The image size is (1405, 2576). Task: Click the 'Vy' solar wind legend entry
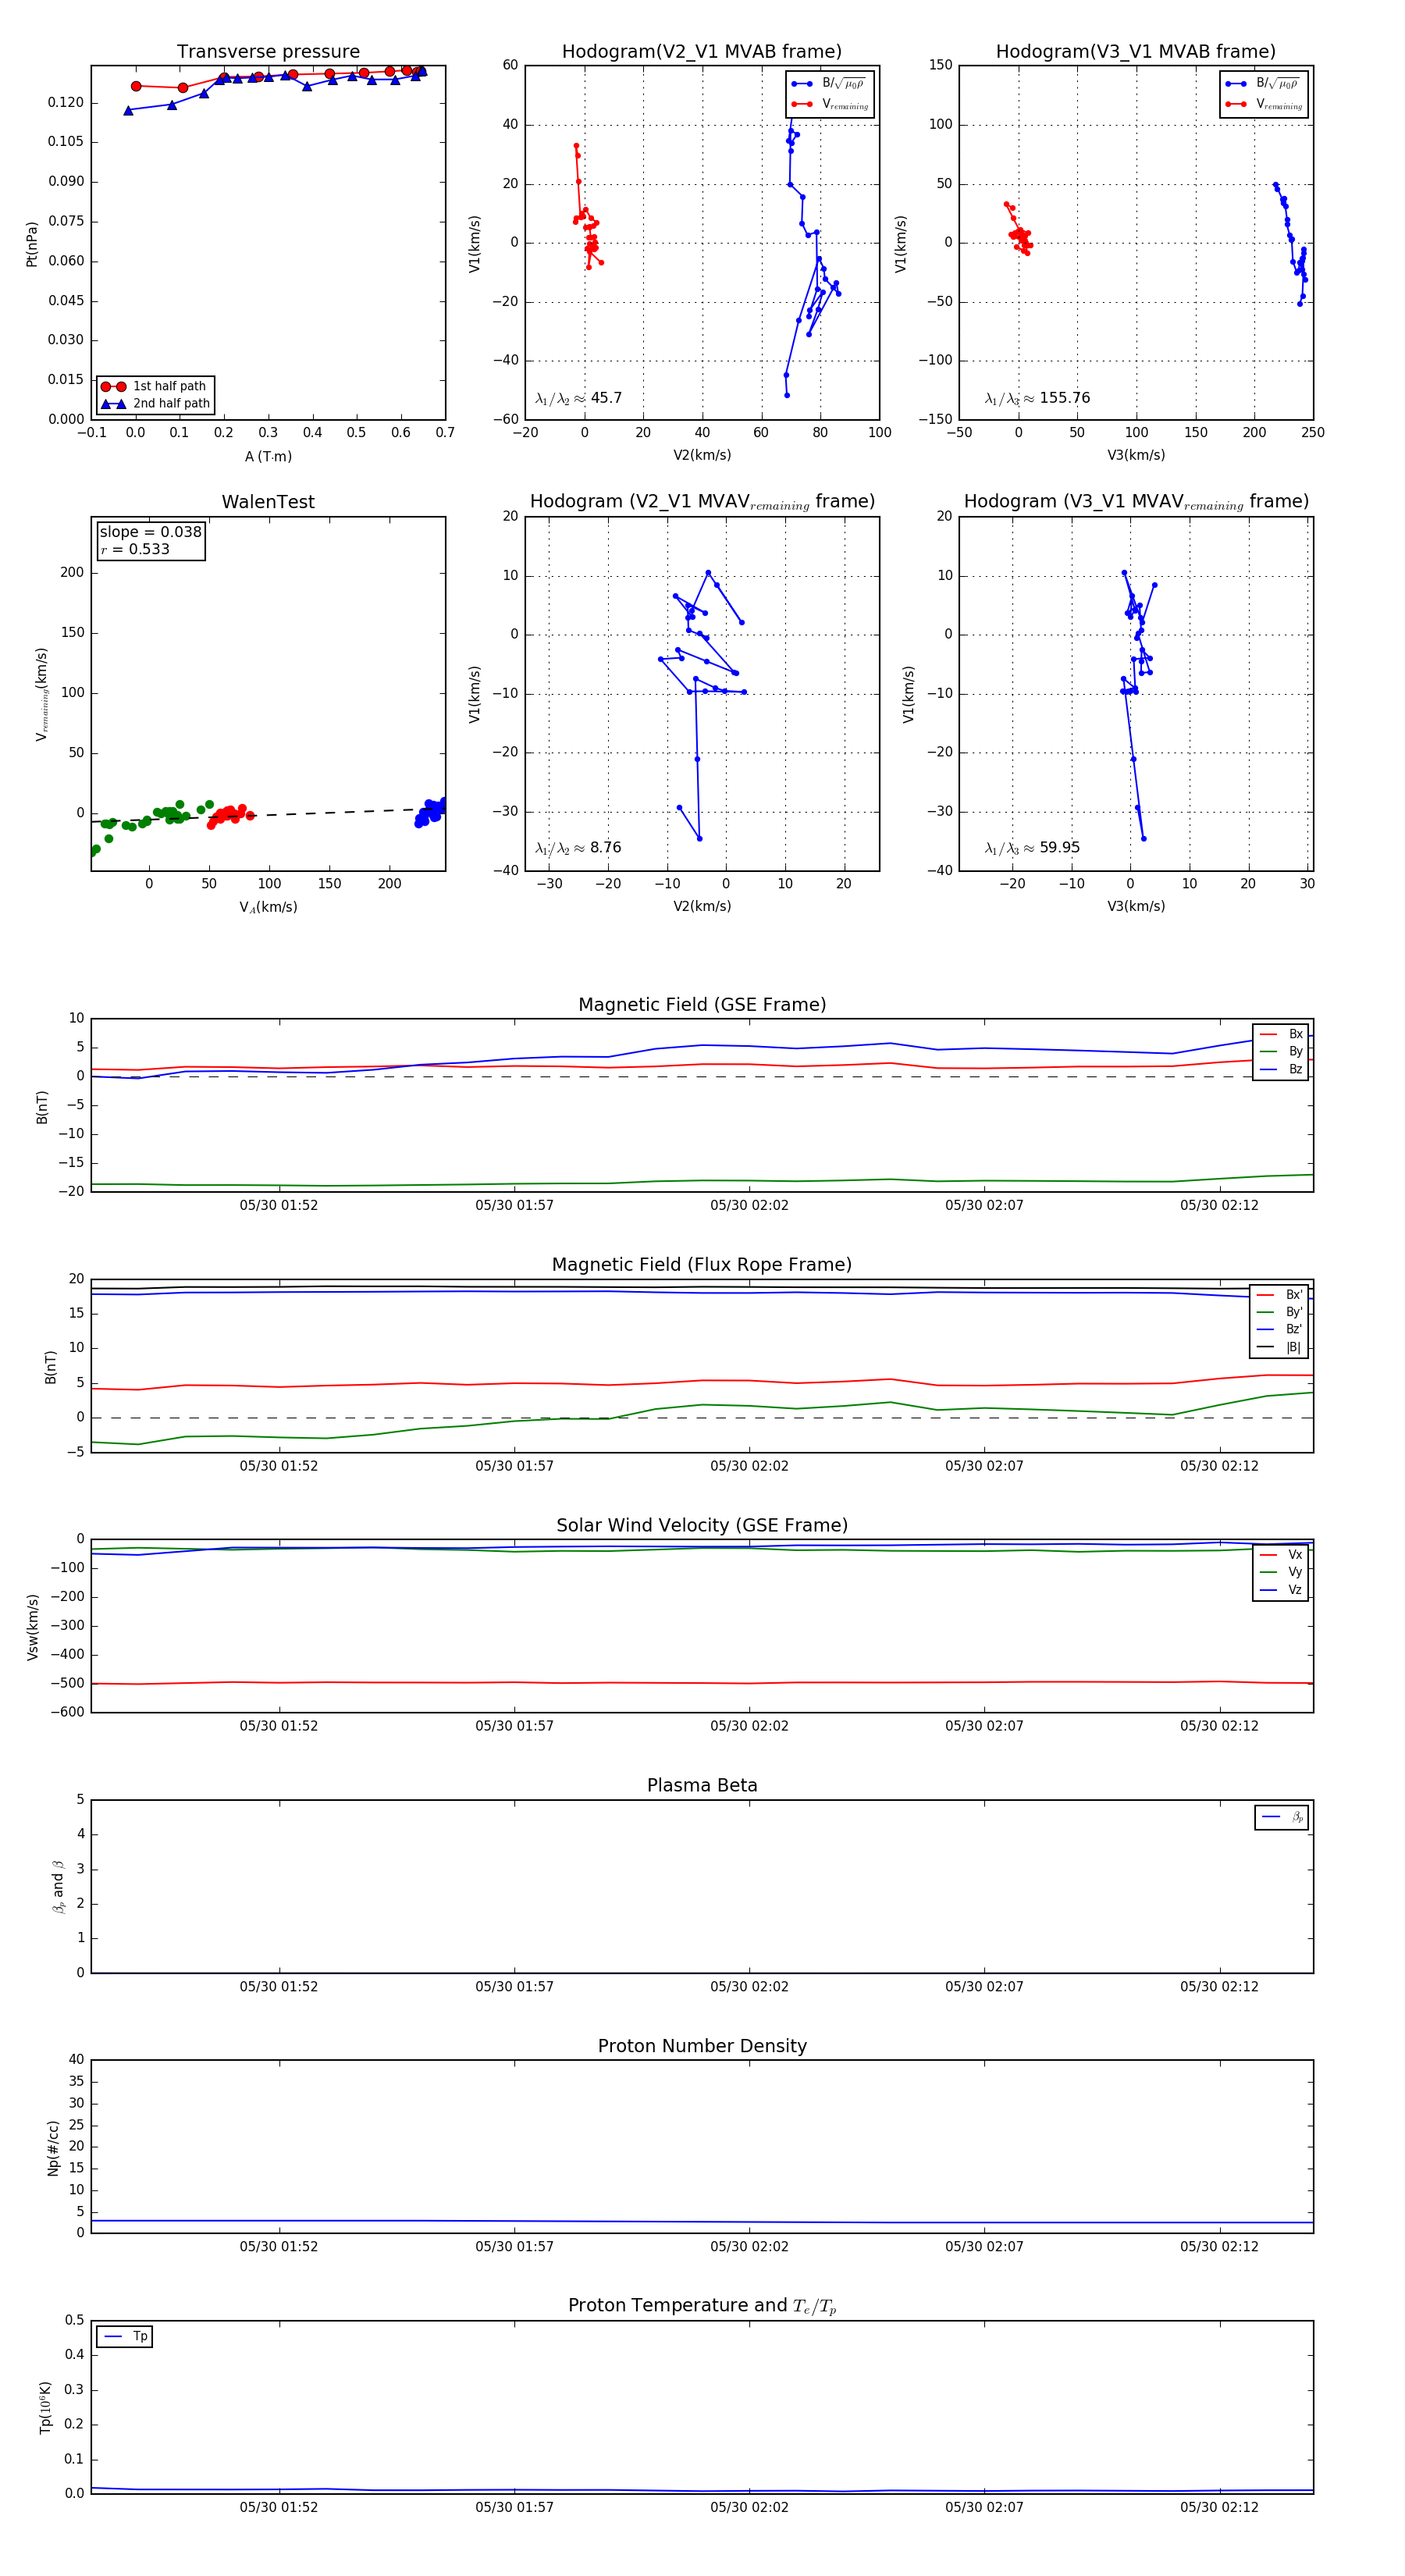(x=1281, y=1573)
